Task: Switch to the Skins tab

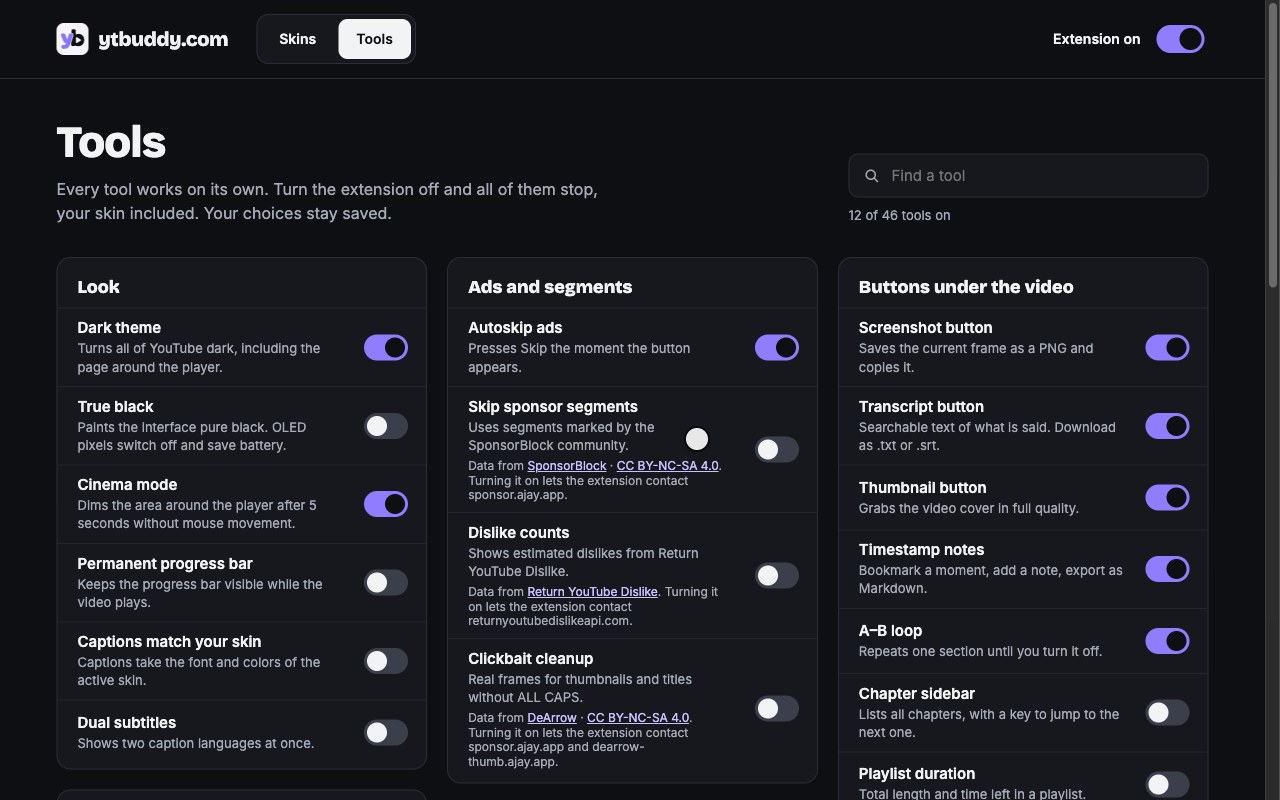Action: point(298,39)
